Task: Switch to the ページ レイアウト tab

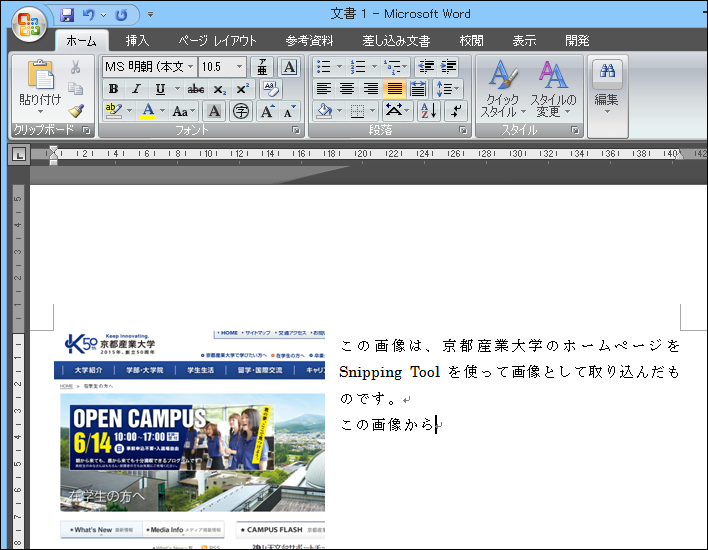Action: tap(217, 41)
